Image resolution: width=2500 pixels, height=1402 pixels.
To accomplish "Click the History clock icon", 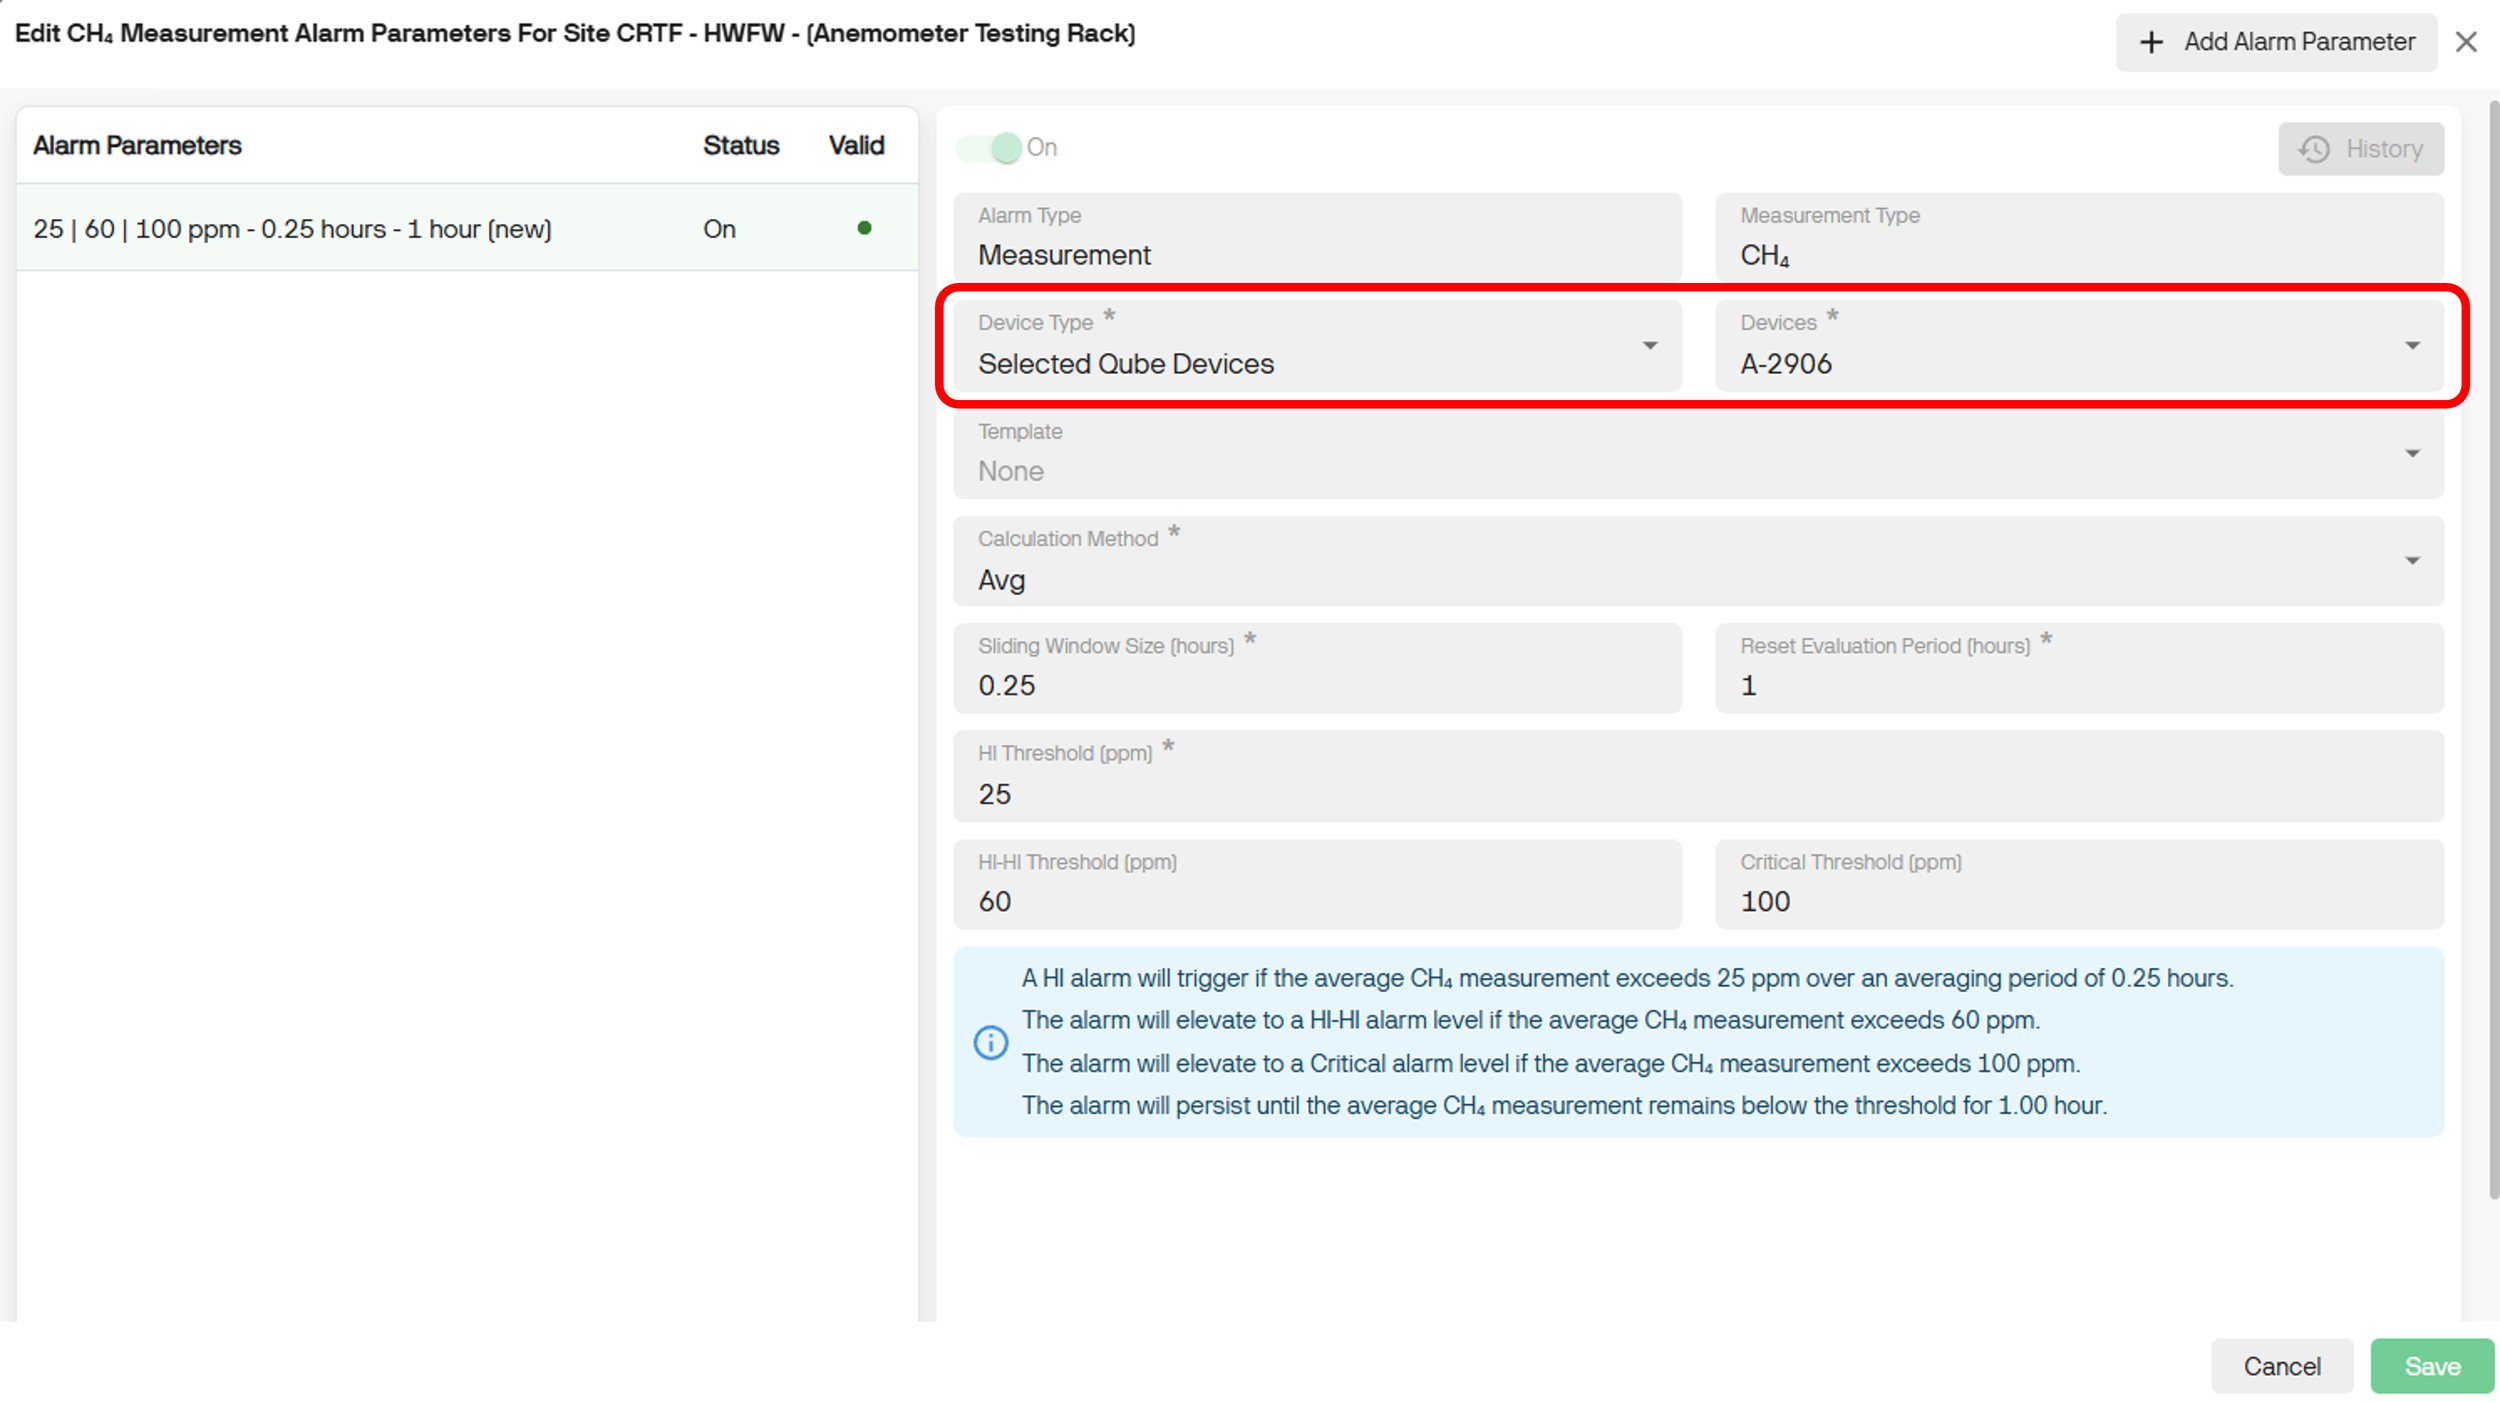I will pos(2314,149).
